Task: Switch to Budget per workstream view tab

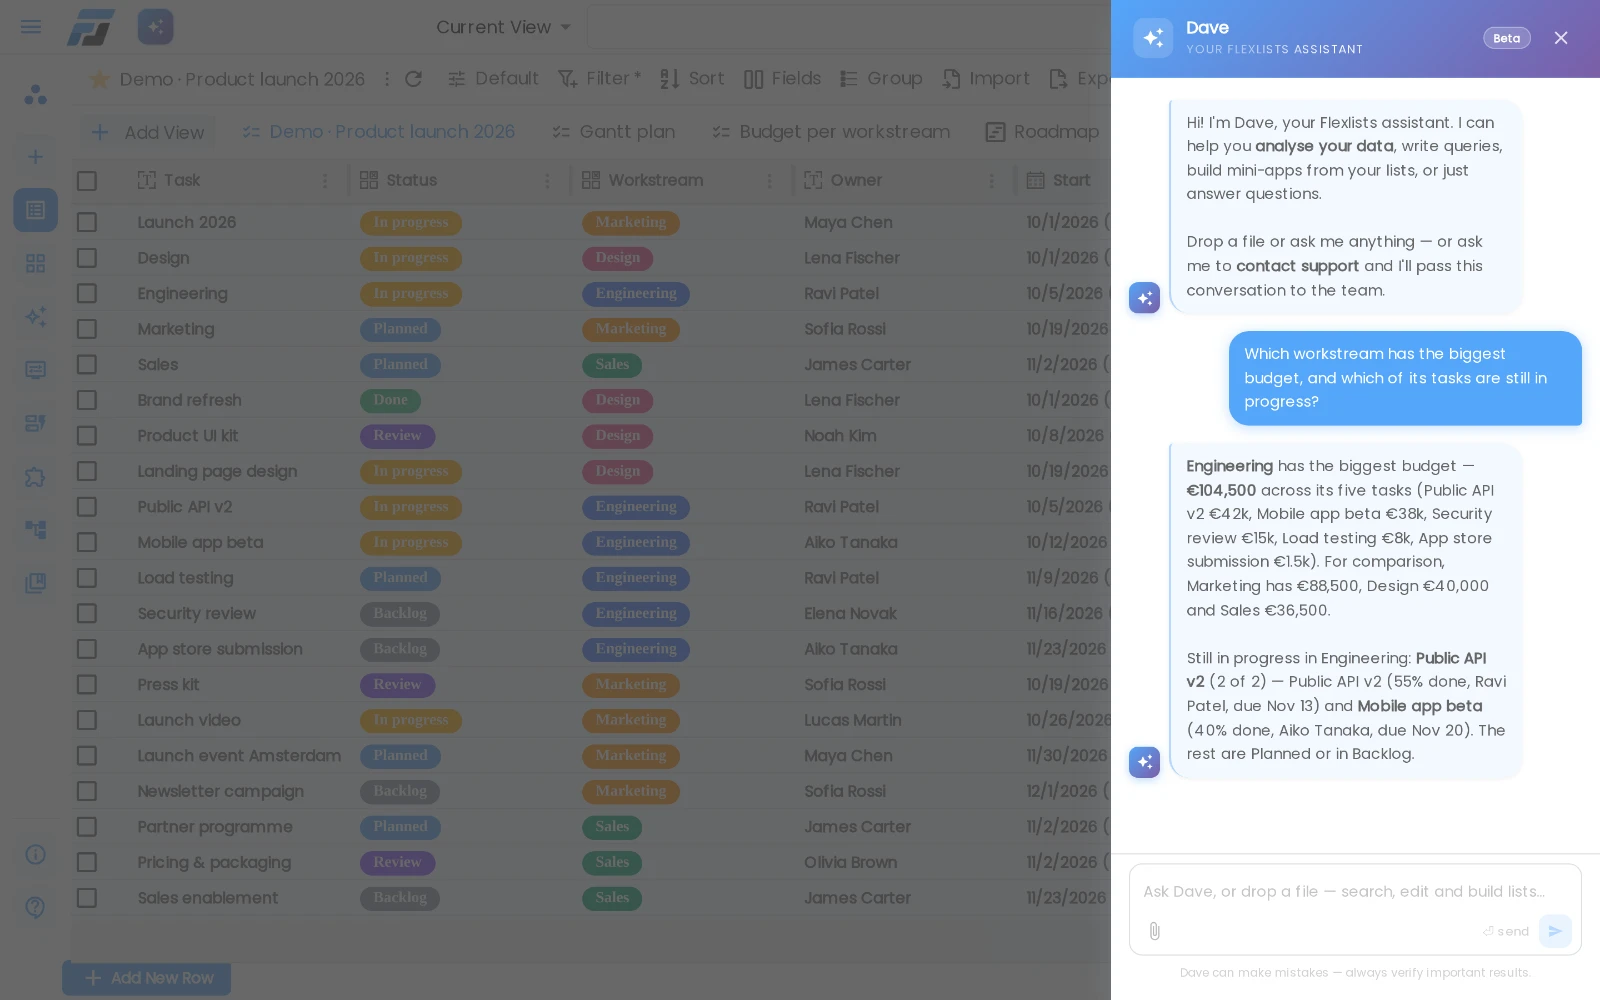Action: pyautogui.click(x=831, y=132)
